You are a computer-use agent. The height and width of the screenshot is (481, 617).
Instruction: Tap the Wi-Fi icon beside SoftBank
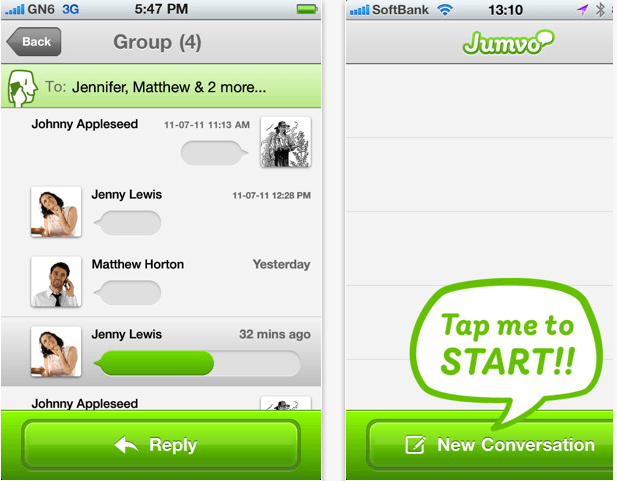(x=445, y=9)
